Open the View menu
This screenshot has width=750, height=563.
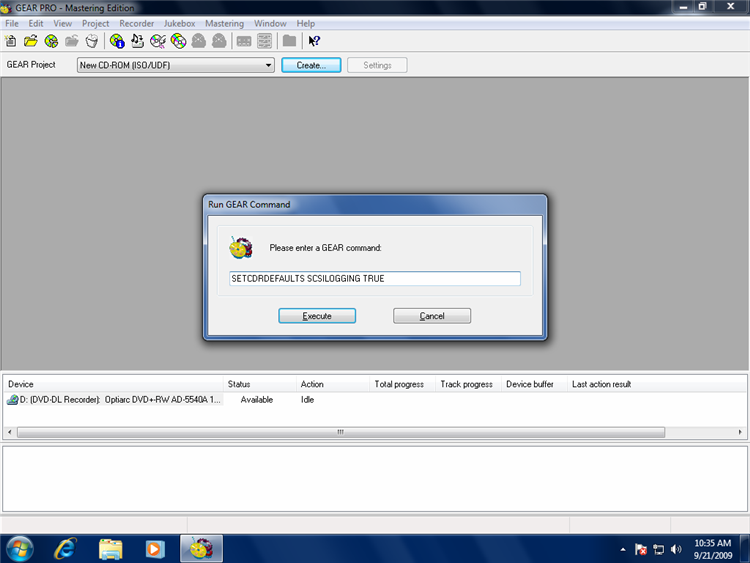[x=63, y=23]
